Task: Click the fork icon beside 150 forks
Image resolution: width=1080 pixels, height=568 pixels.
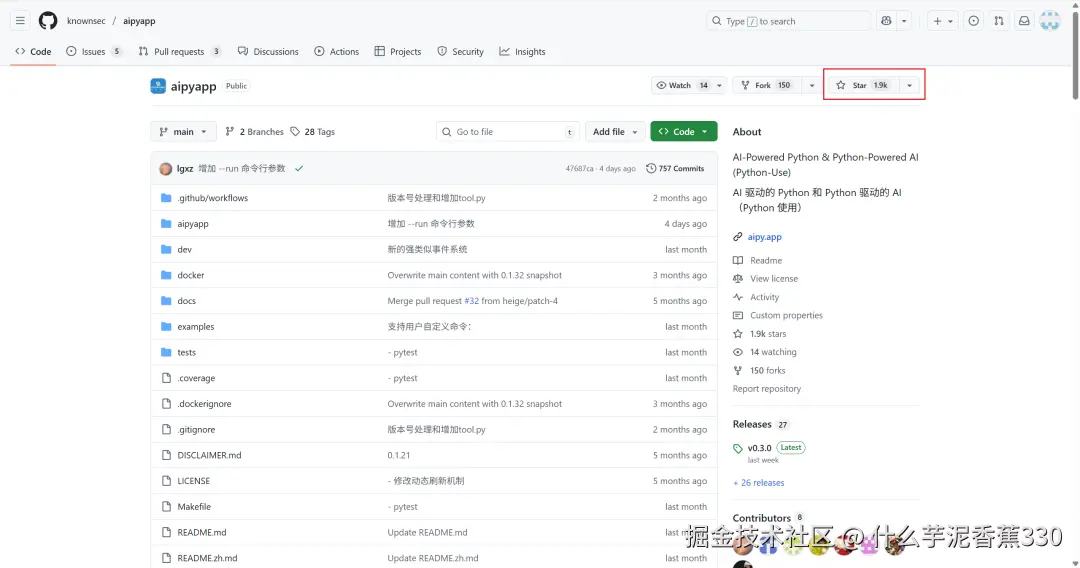Action: [x=738, y=370]
